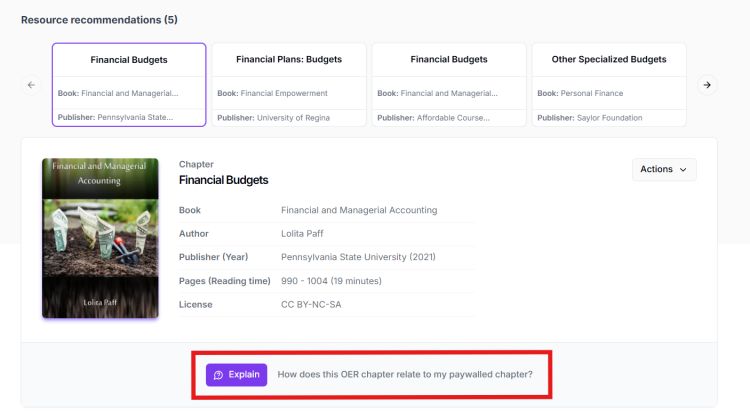The width and height of the screenshot is (750, 411).
Task: Click the OER chapter relation question text
Action: (x=405, y=375)
